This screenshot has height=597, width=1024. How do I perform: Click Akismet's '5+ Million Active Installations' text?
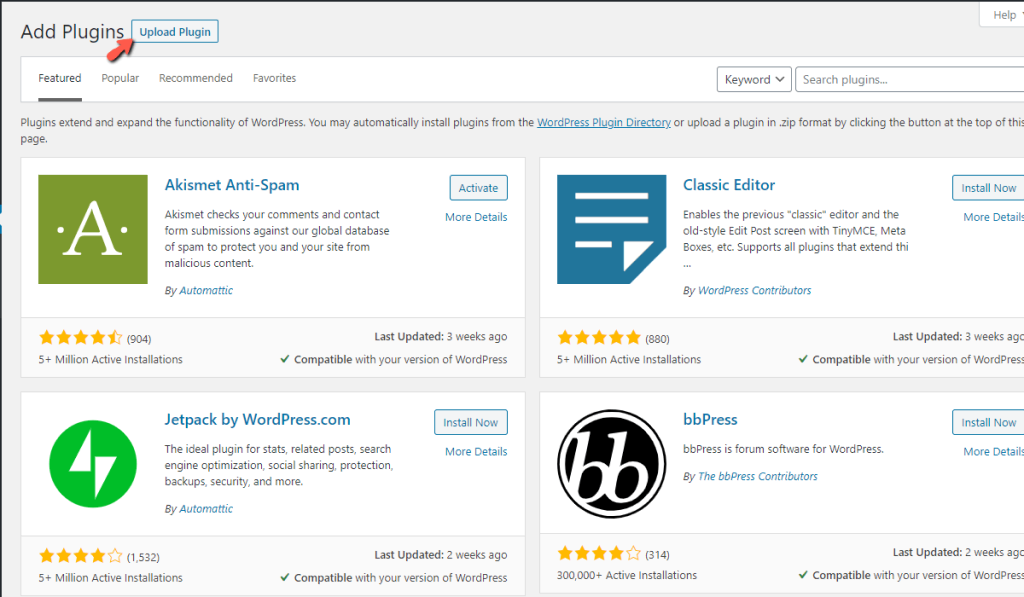pos(110,359)
